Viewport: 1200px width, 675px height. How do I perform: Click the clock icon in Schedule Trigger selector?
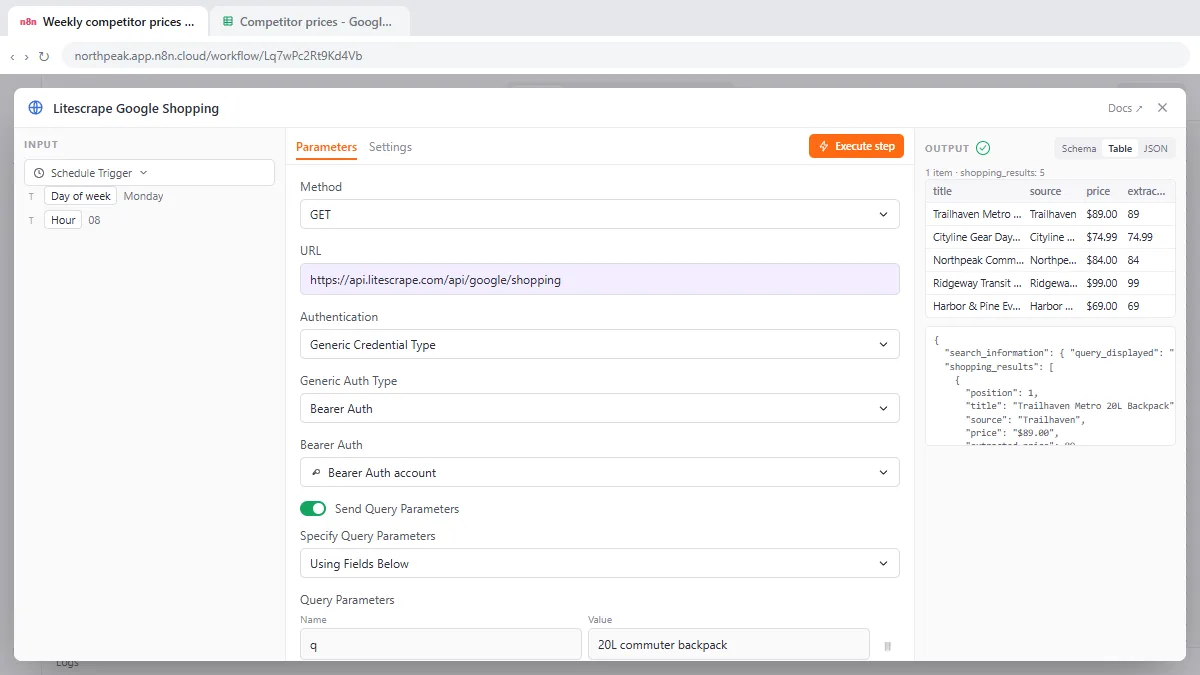coord(39,173)
